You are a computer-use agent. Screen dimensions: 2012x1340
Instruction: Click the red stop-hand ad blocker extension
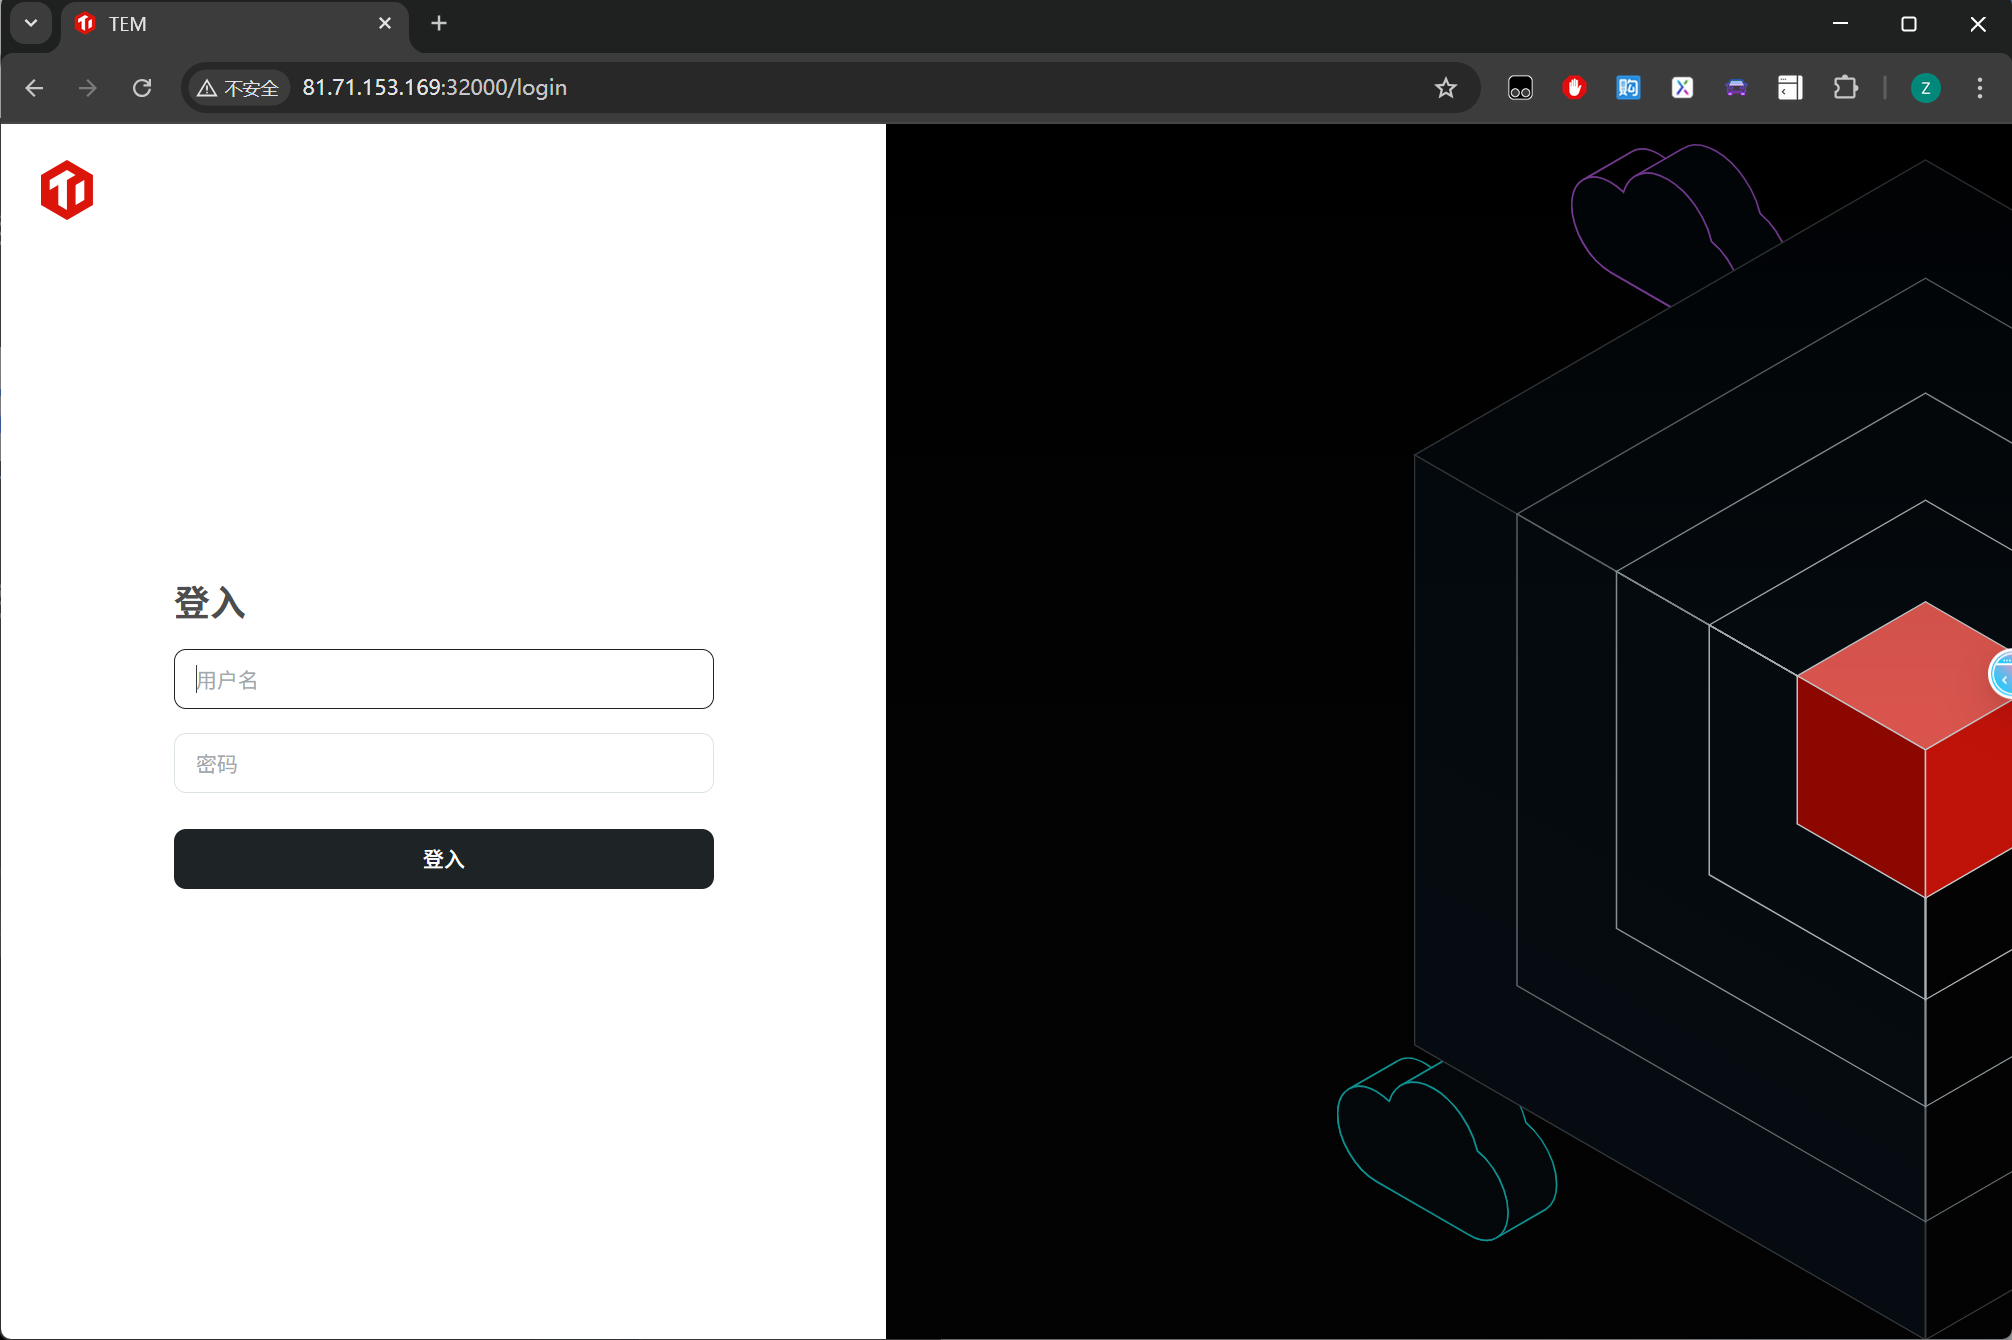[x=1574, y=88]
